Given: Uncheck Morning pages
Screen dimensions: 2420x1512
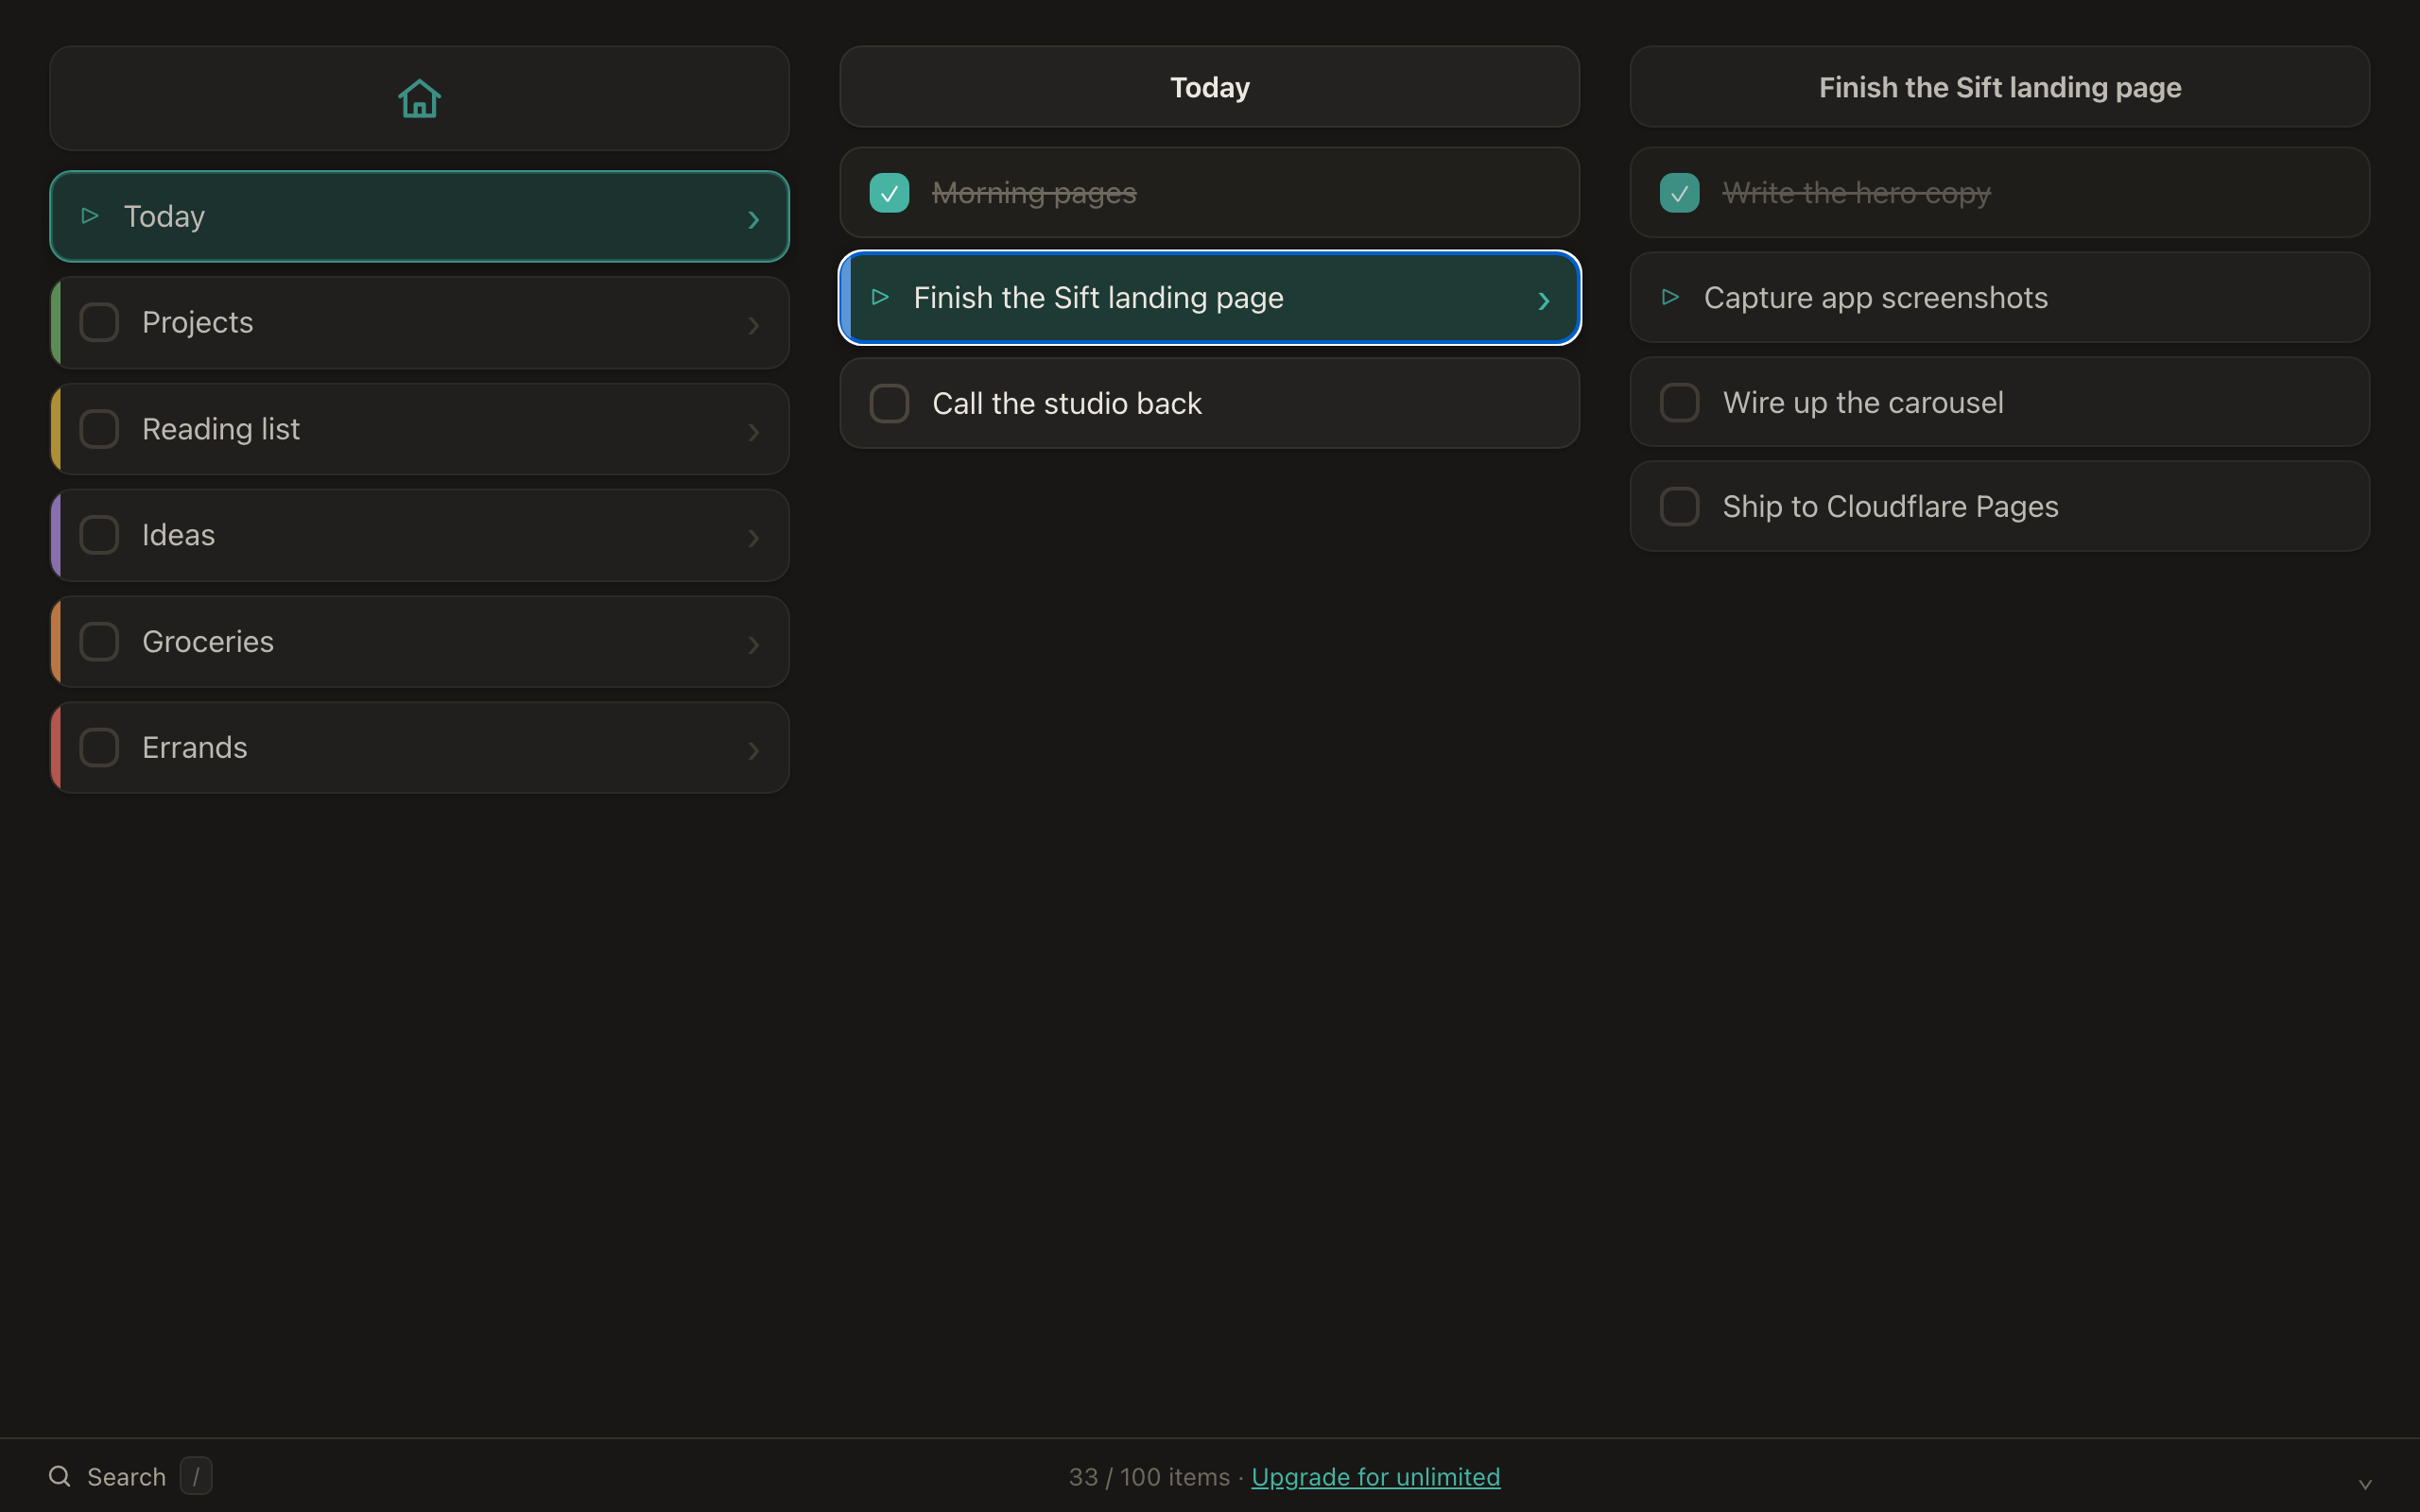Looking at the screenshot, I should tap(889, 192).
